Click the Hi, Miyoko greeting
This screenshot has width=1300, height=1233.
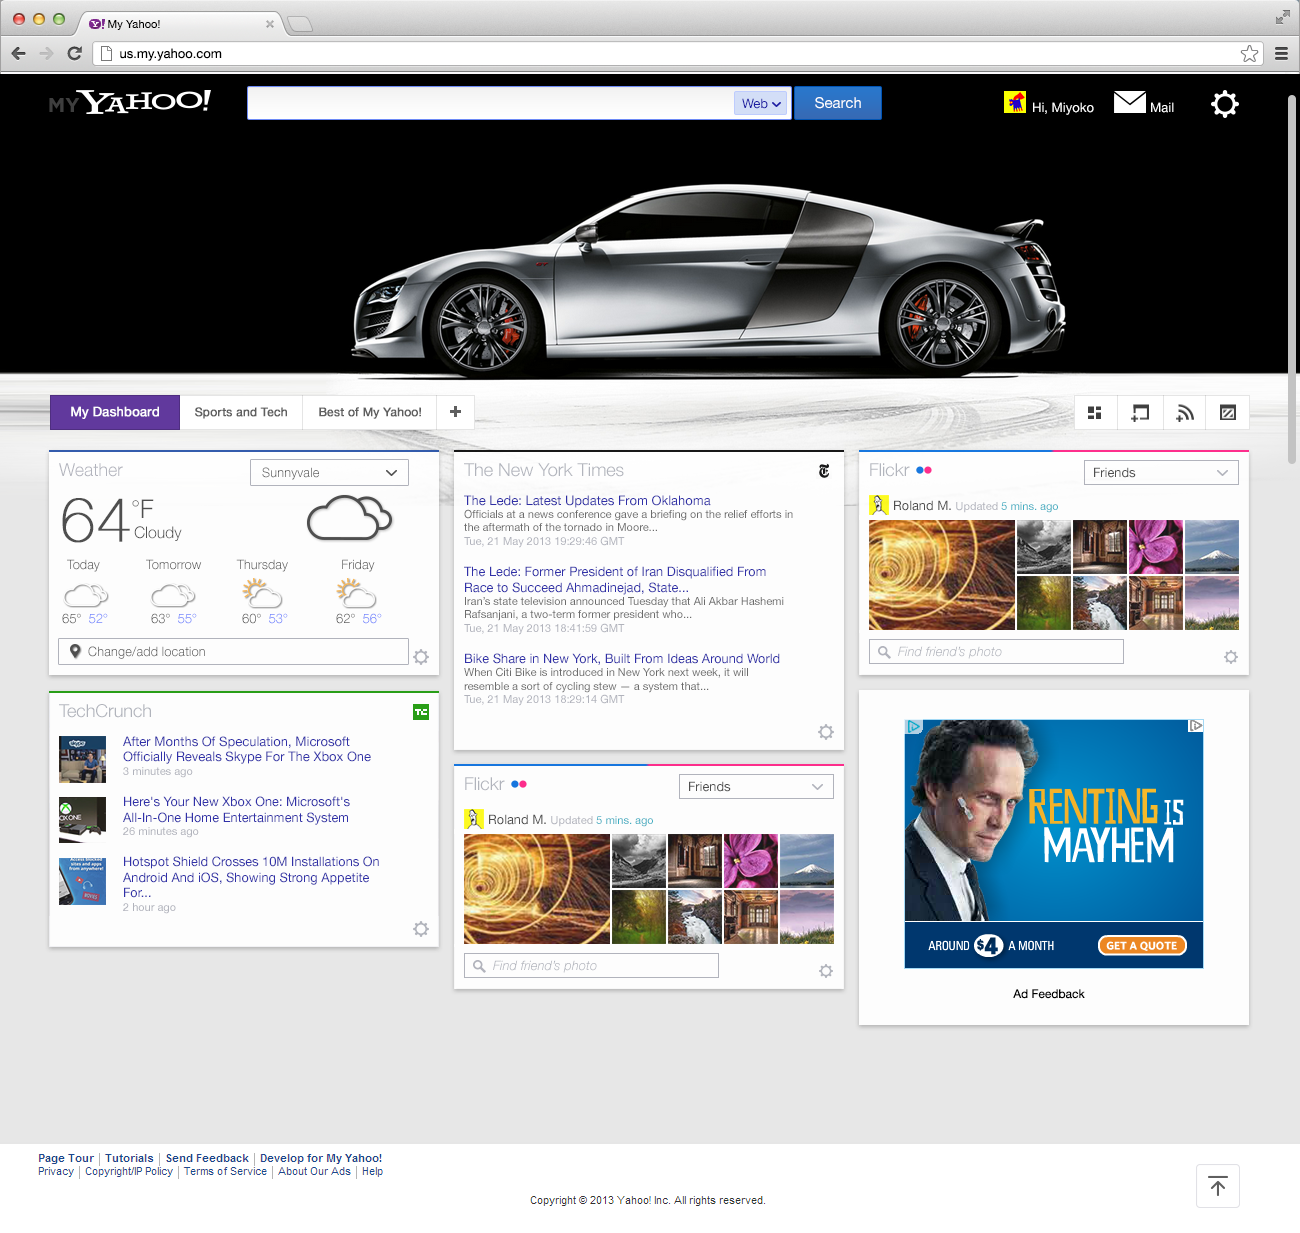tap(1063, 107)
